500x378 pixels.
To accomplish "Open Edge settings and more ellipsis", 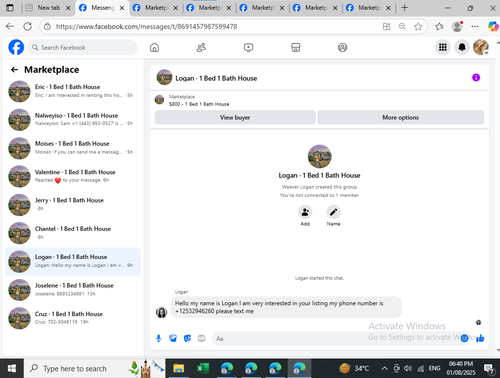I will 475,26.
